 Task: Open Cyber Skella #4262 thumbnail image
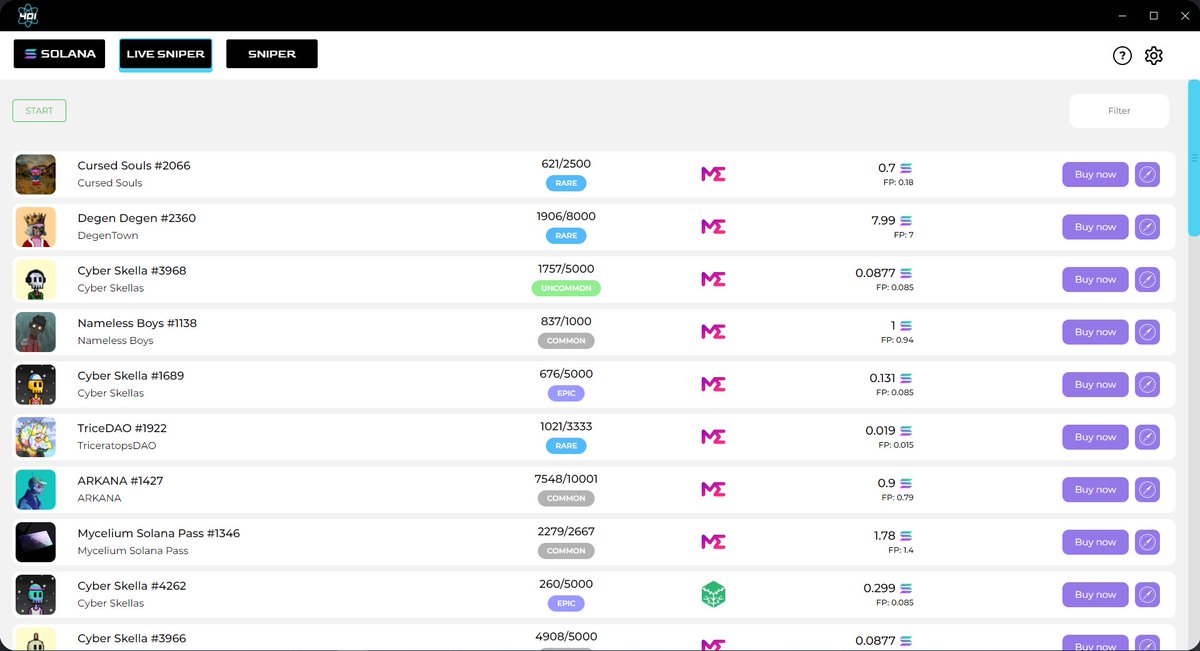click(x=35, y=594)
